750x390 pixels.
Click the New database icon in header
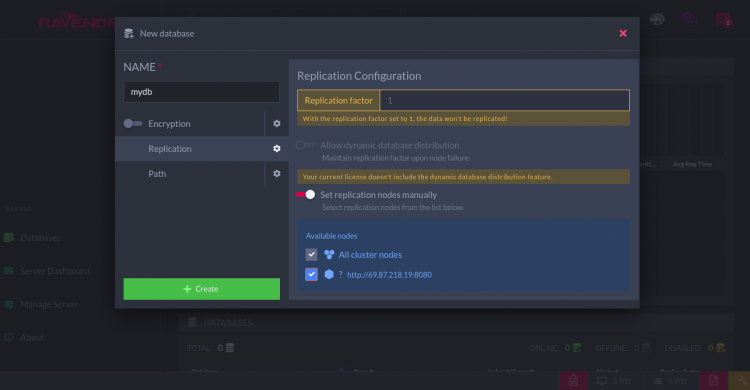(129, 33)
